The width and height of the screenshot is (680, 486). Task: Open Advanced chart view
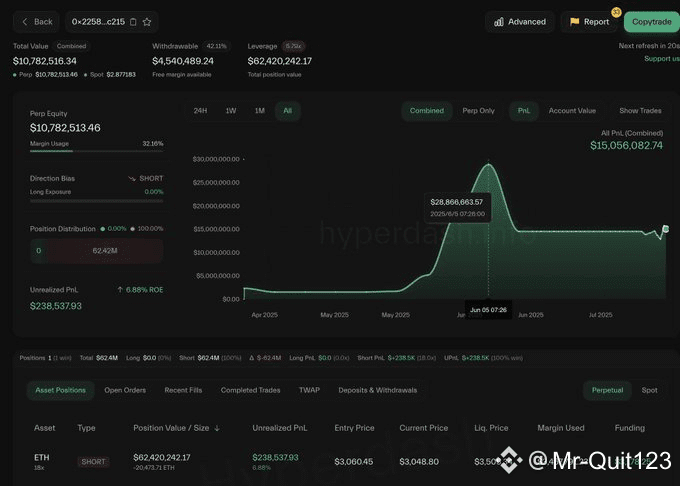tap(519, 21)
